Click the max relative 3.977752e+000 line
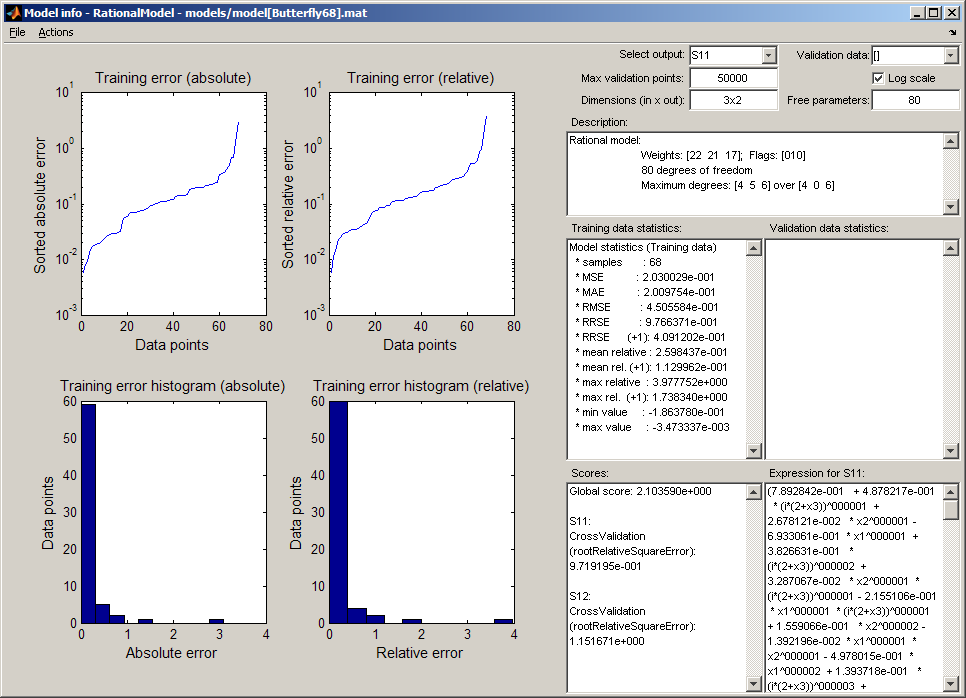966x698 pixels. coord(651,382)
